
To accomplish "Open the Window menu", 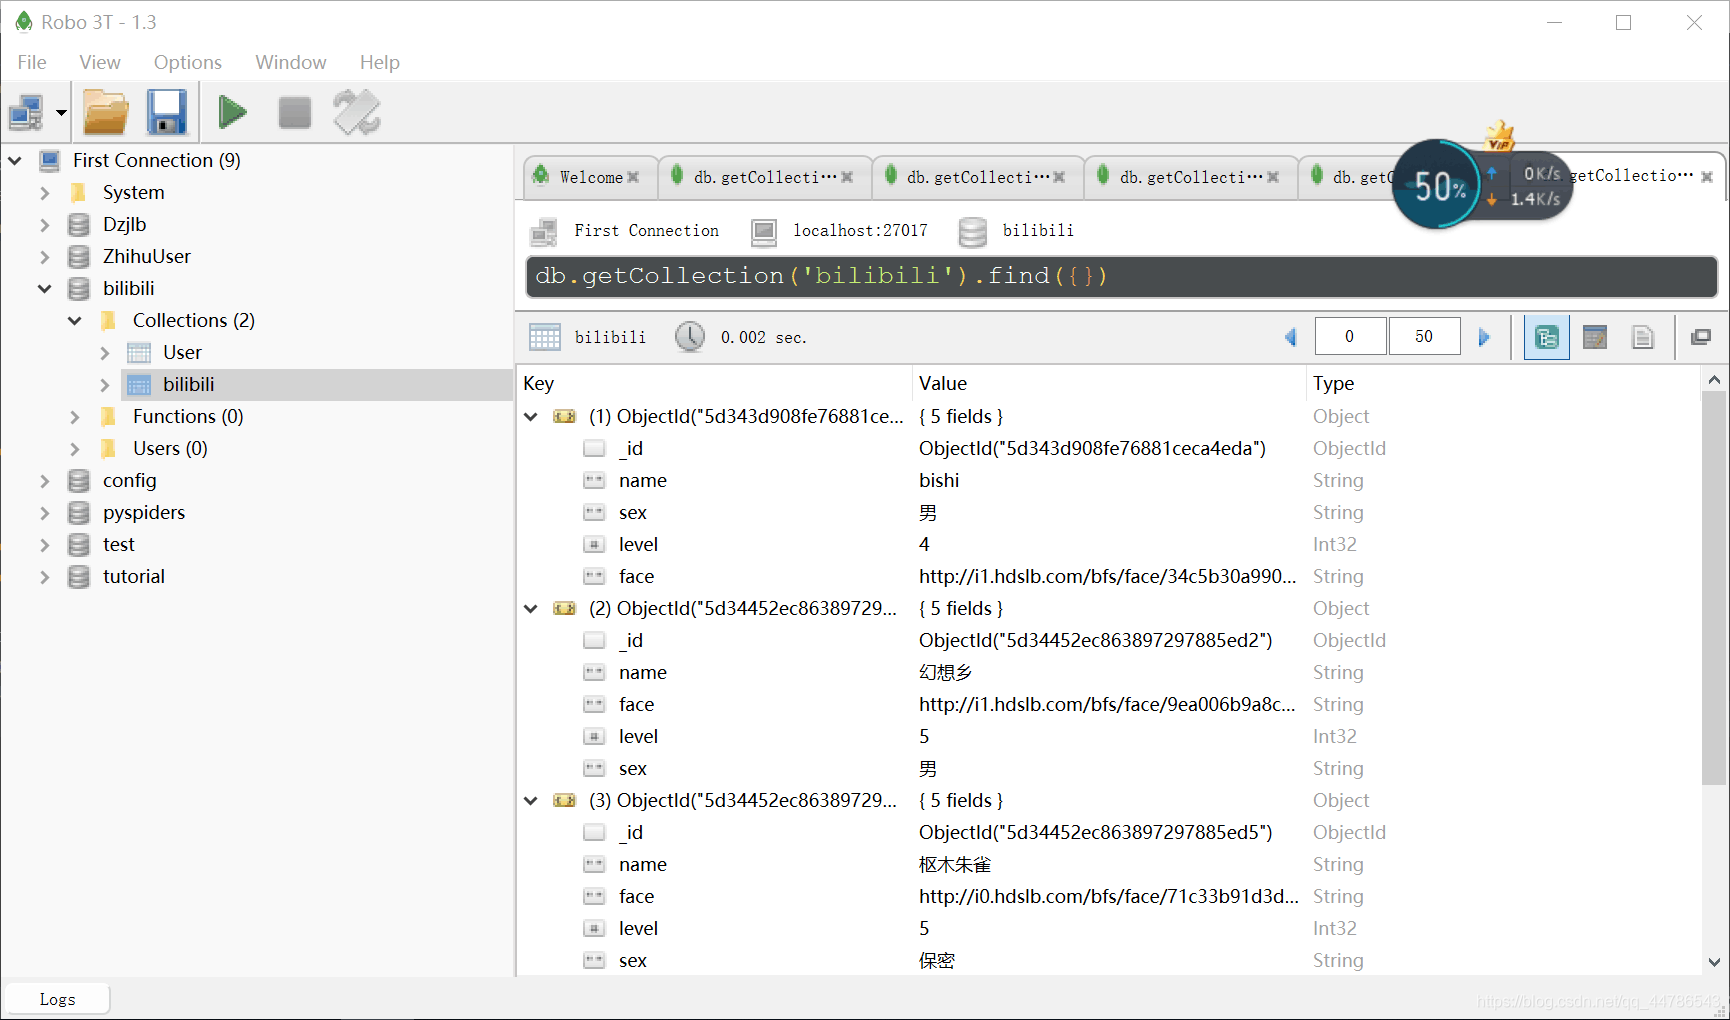I will 291,62.
